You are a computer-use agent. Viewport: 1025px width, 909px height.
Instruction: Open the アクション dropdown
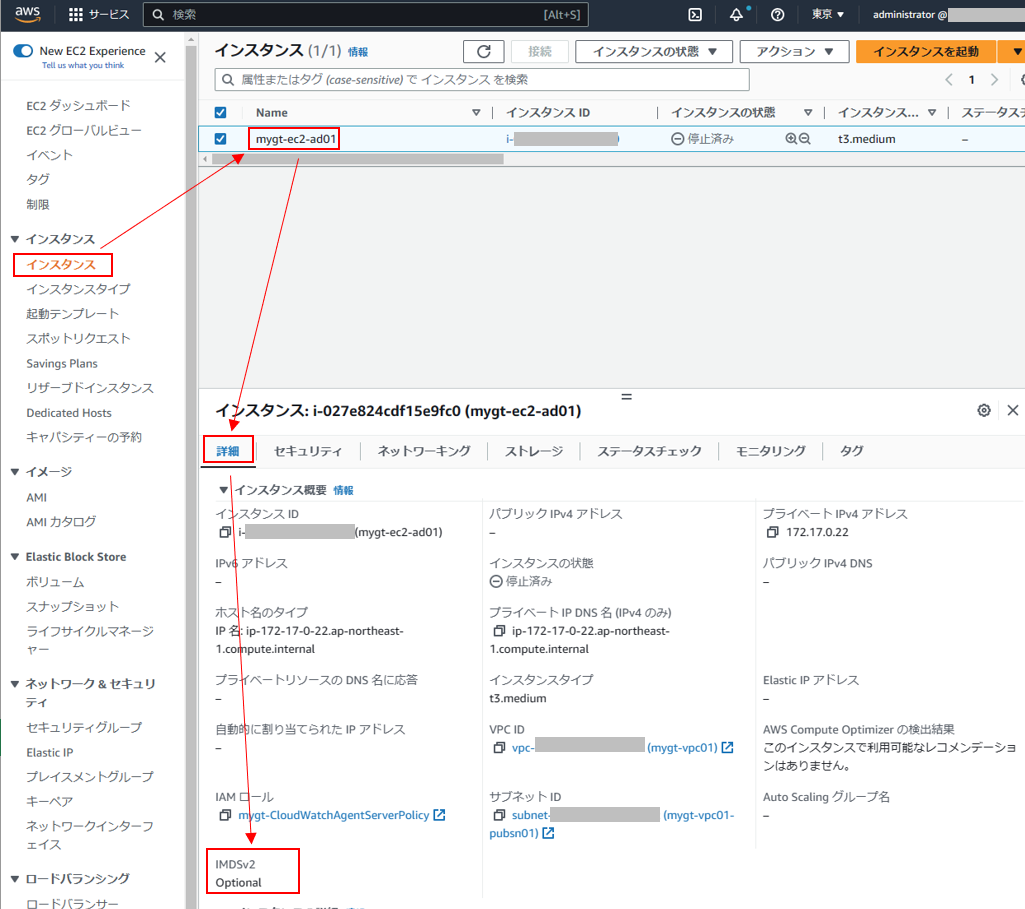[794, 52]
